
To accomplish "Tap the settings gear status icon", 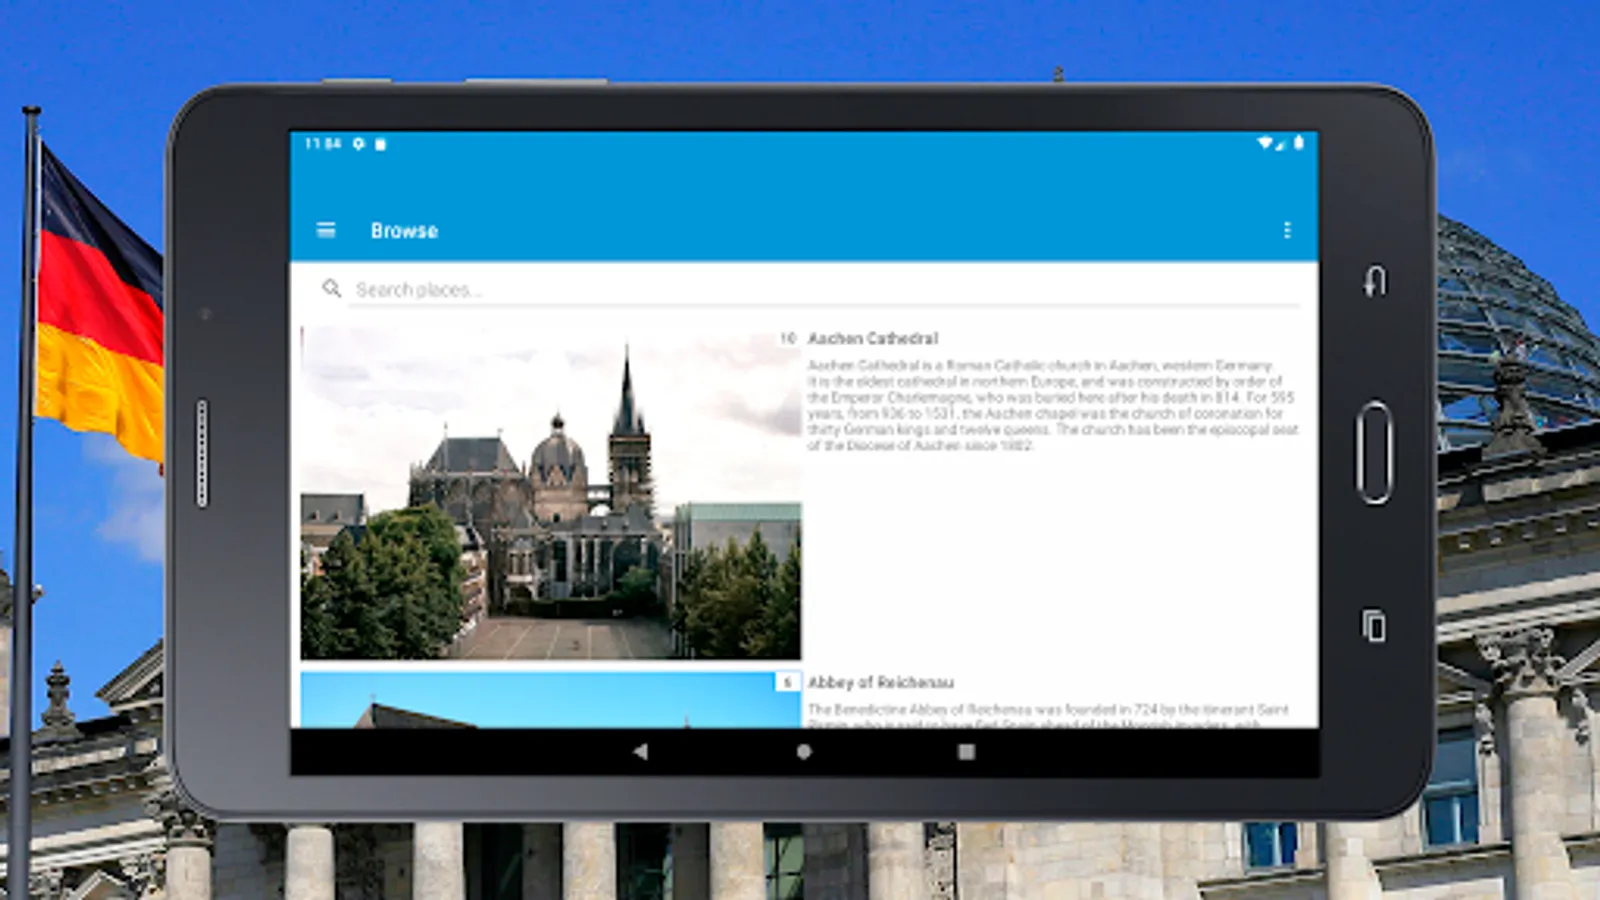I will coord(358,144).
